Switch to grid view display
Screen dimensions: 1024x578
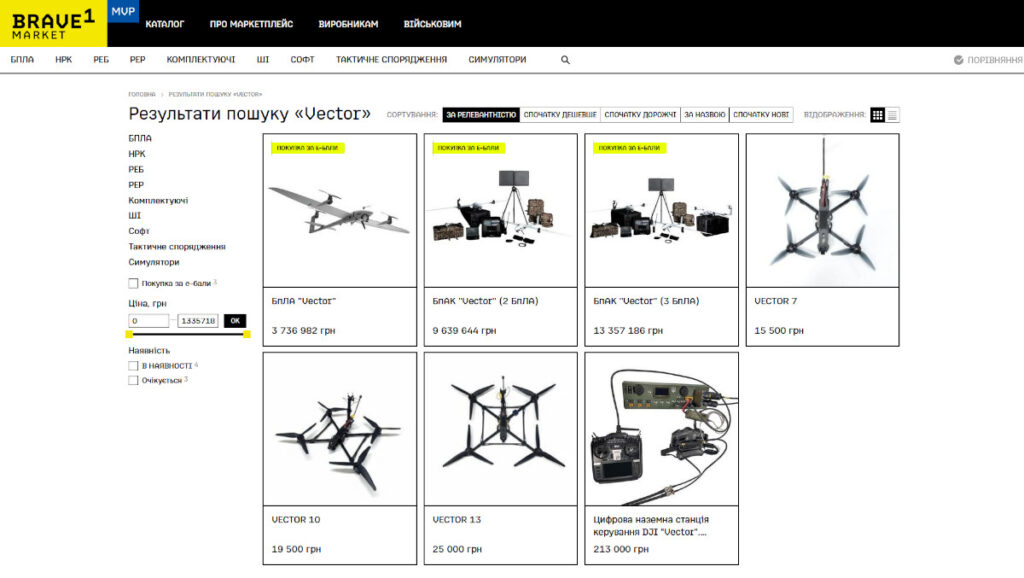(x=877, y=115)
